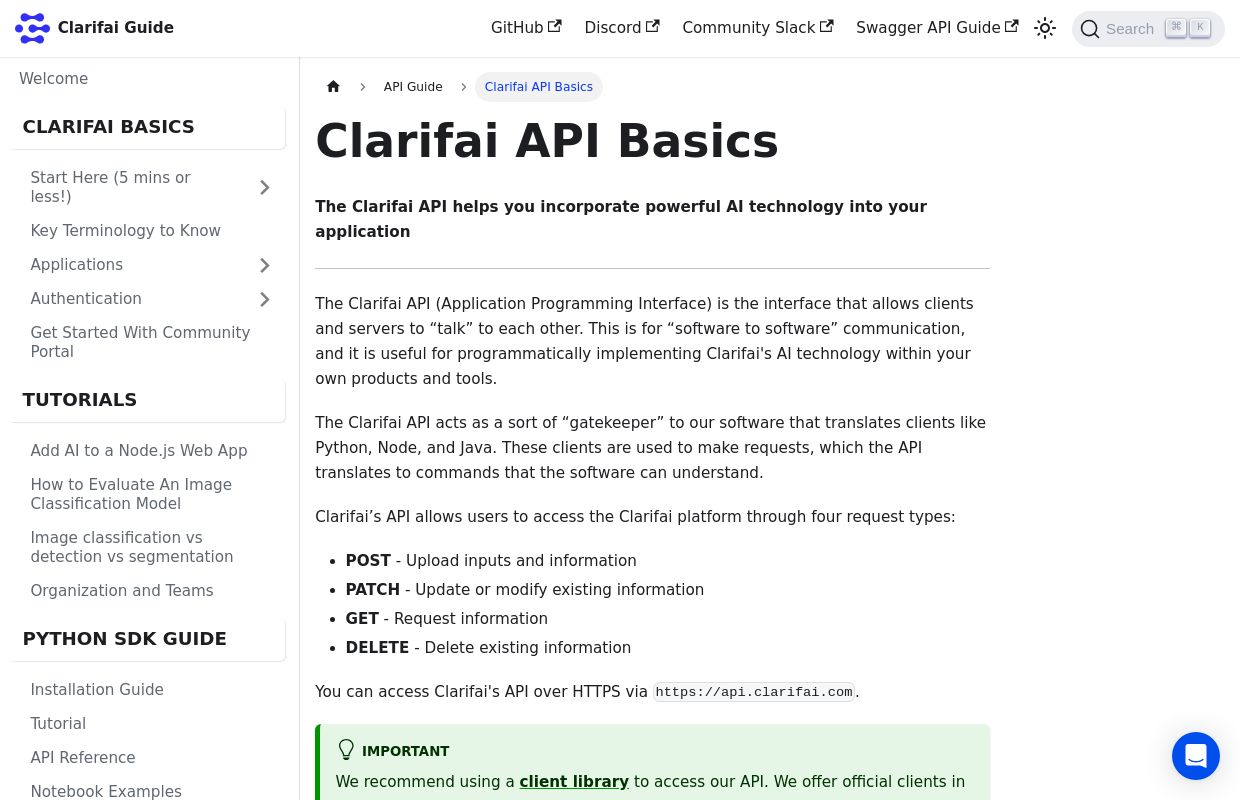The image size is (1240, 800).
Task: Expand the Start Here sidebar section chevron
Action: pyautogui.click(x=265, y=187)
